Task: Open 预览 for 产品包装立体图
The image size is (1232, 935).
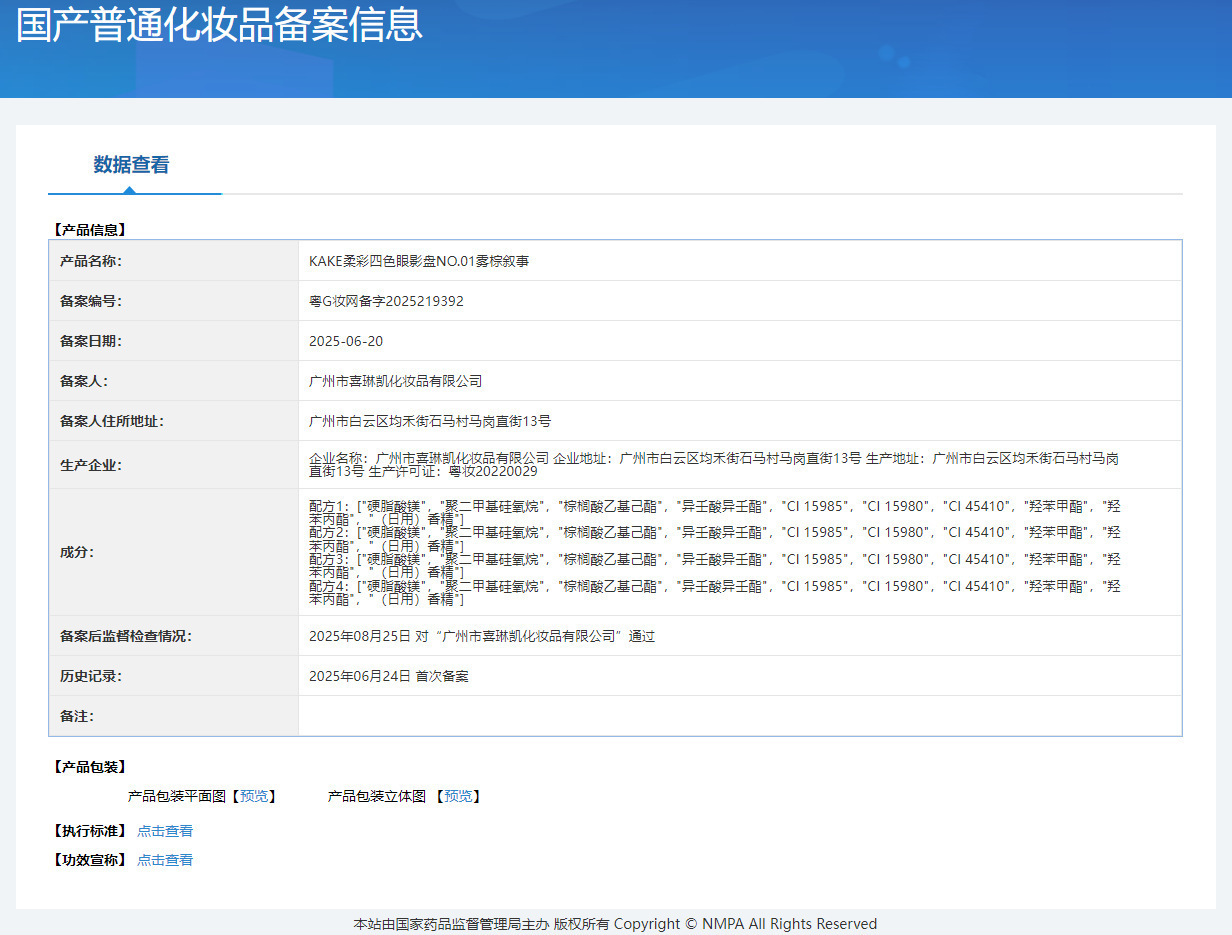Action: 458,796
